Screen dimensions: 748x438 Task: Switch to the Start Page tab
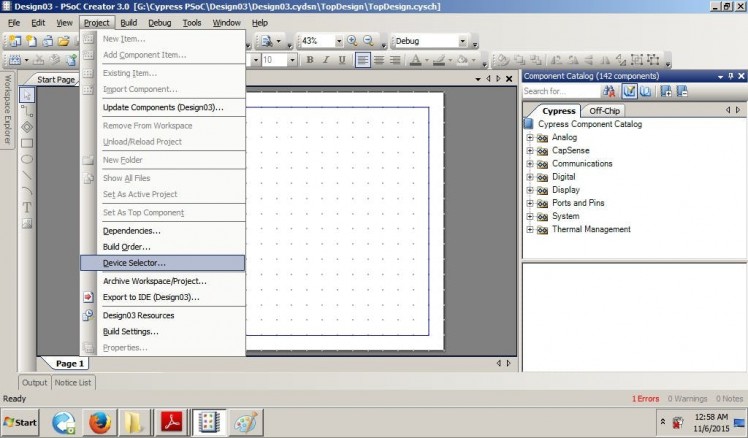click(56, 80)
